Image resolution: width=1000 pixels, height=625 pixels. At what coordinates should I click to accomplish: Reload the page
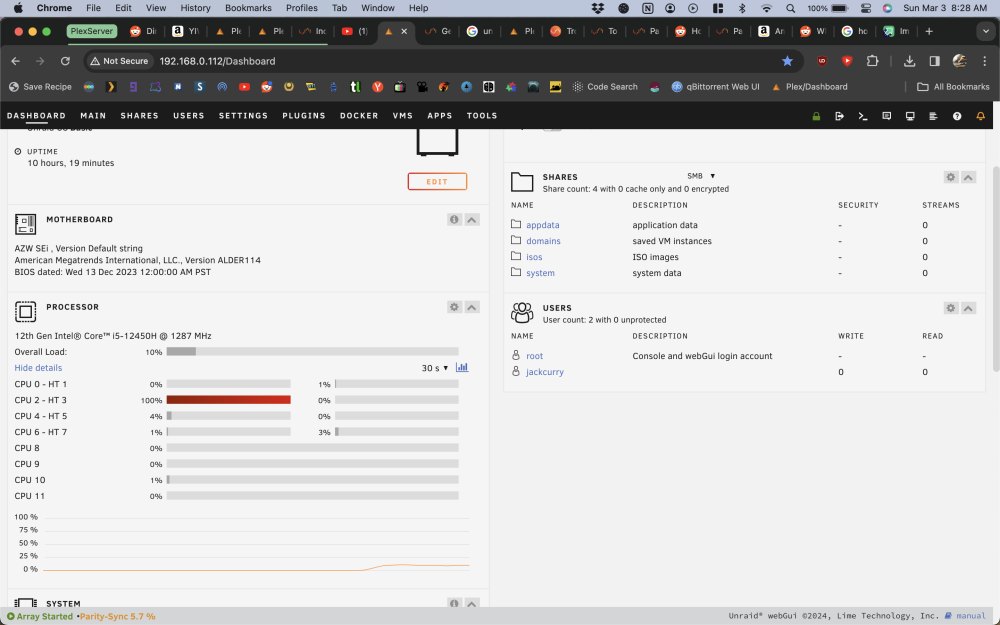[65, 61]
